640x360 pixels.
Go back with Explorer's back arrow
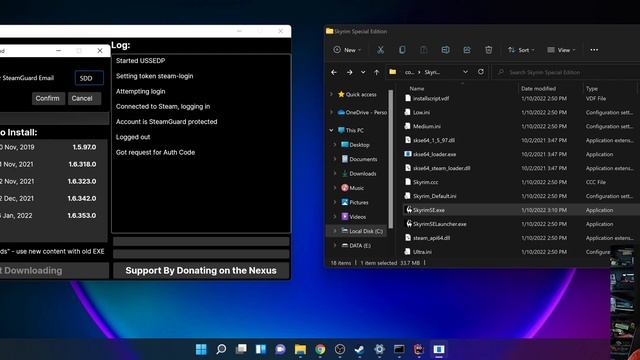pyautogui.click(x=334, y=72)
